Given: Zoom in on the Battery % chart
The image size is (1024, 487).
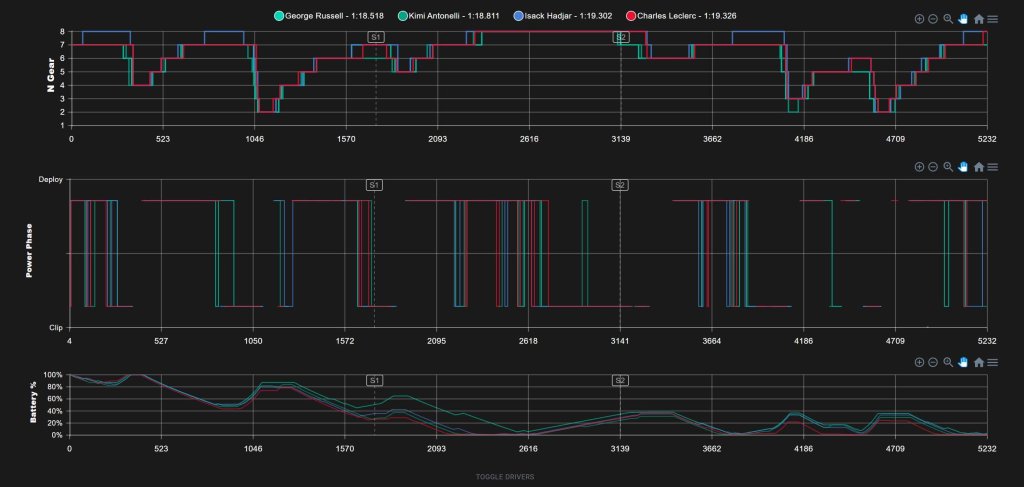Looking at the screenshot, I should point(919,362).
